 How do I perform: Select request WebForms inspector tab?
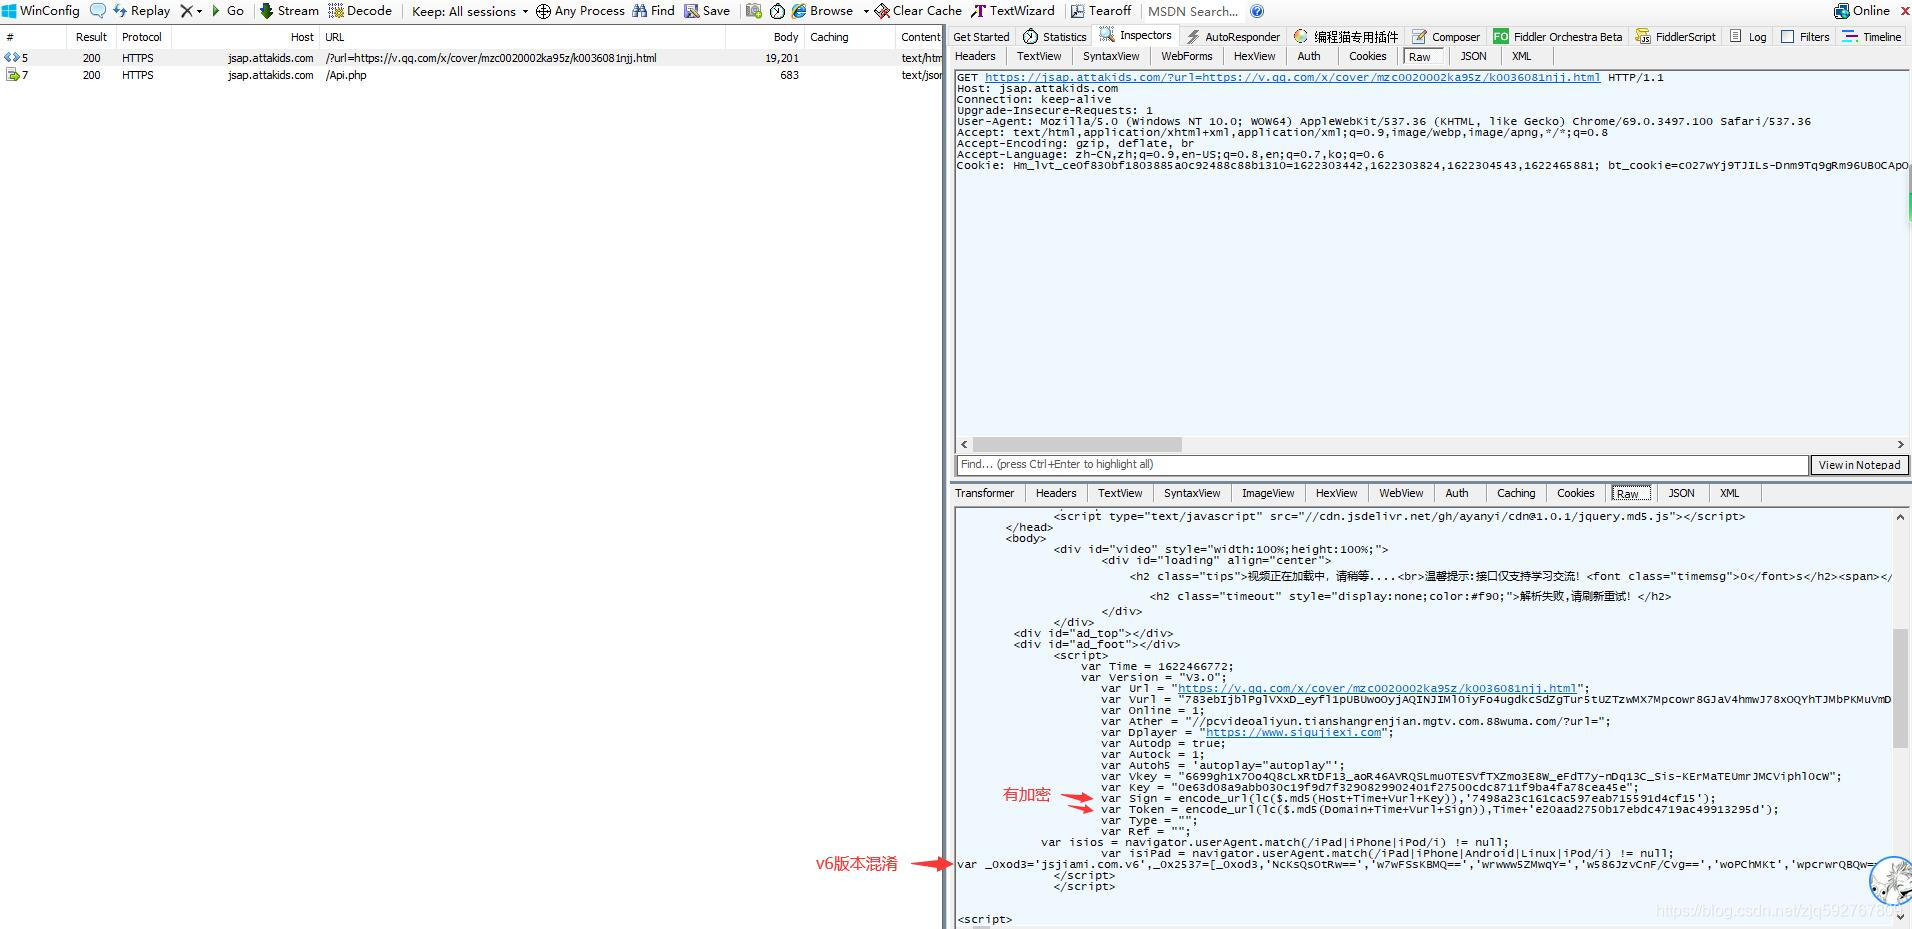pyautogui.click(x=1187, y=57)
